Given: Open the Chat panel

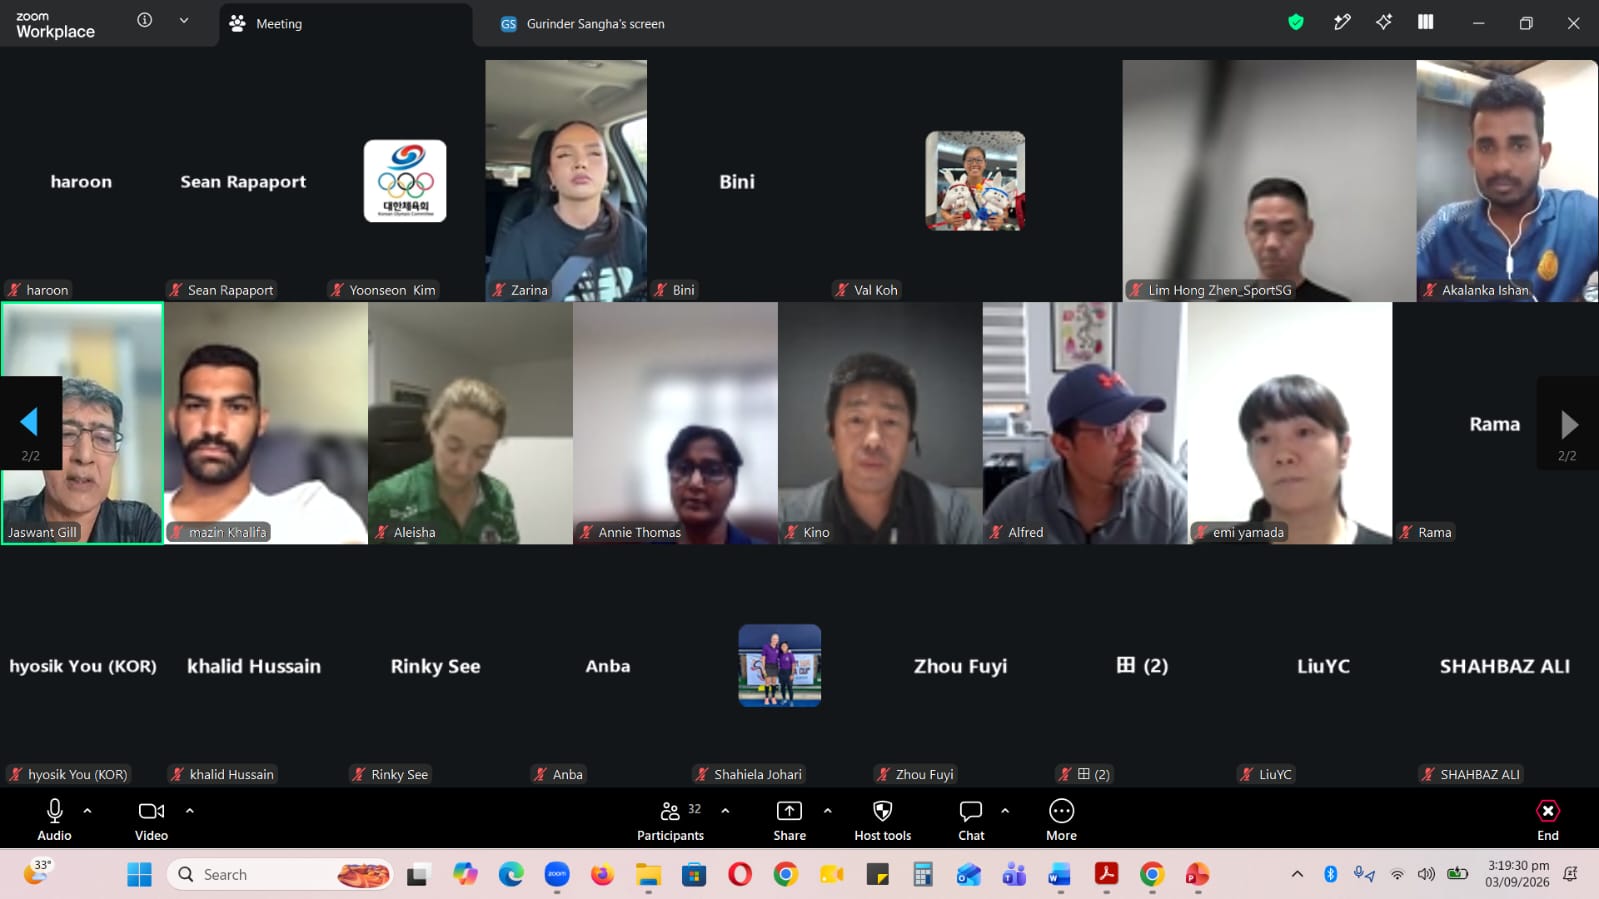Looking at the screenshot, I should (971, 820).
